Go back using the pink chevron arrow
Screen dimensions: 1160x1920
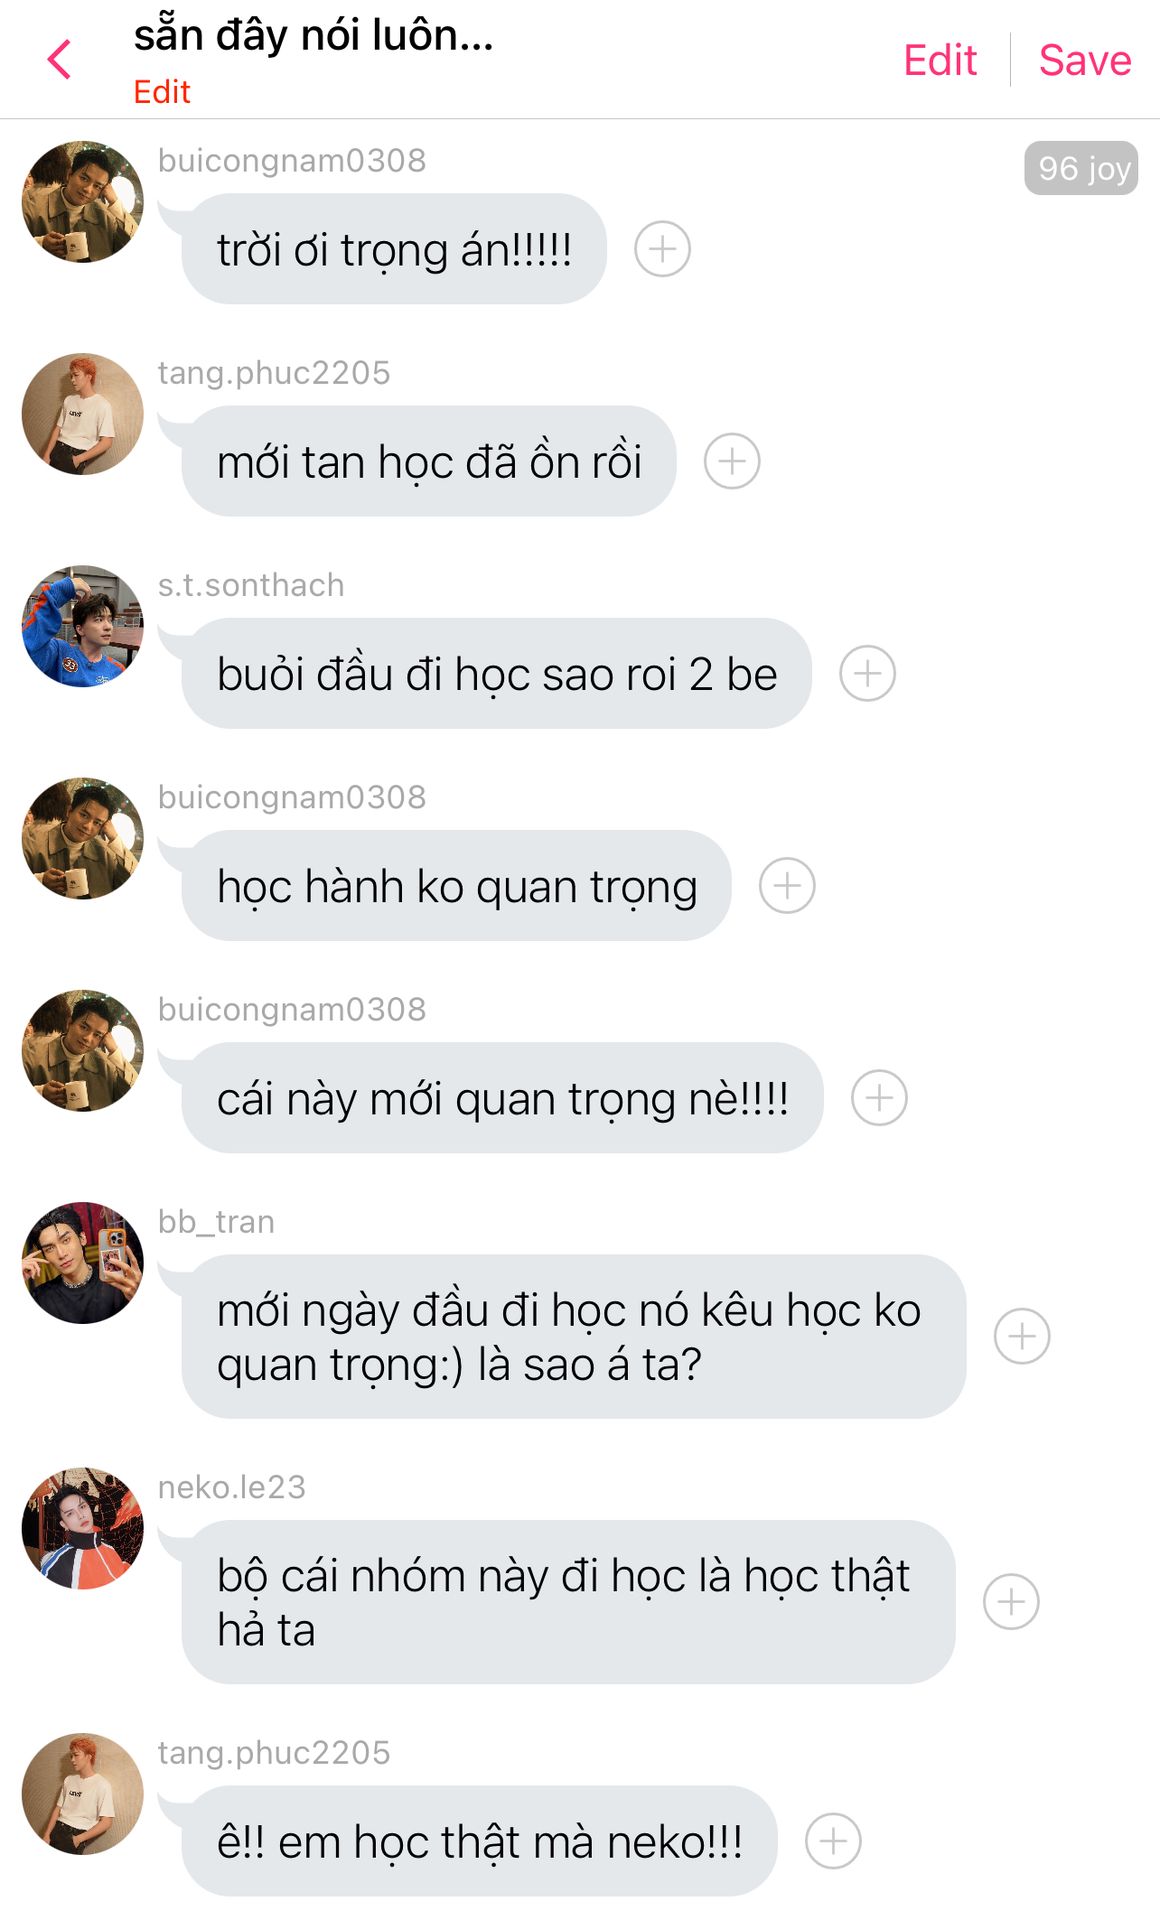tap(59, 59)
